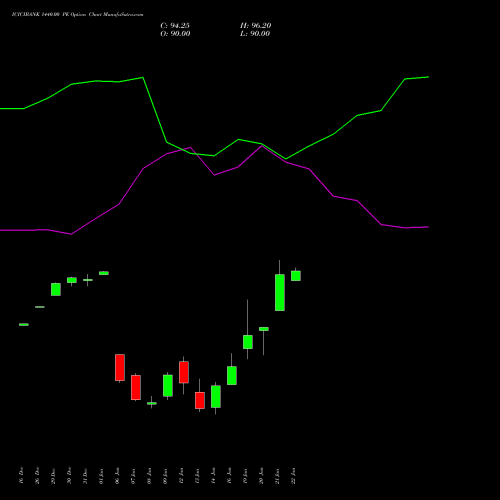The image size is (500, 500).
Task: Select the red candle for 07 Jan
Action: pos(136,387)
